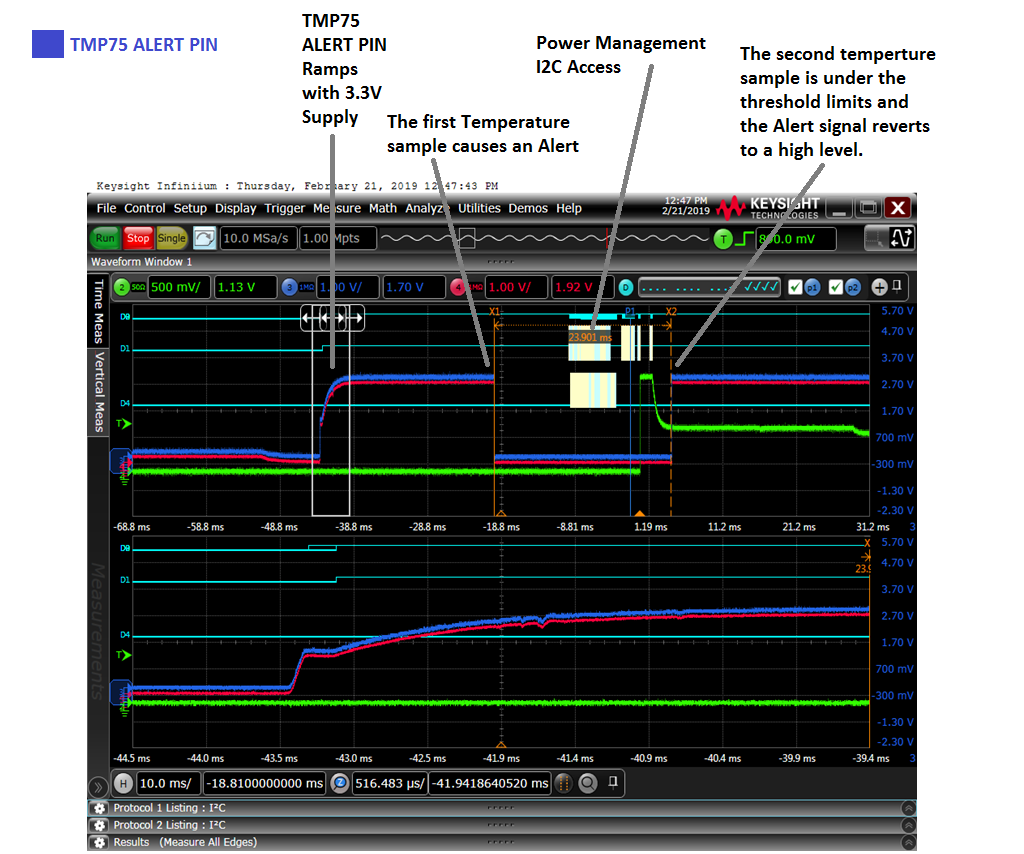1024x854 pixels.
Task: Select the Vertical Meas side tab
Action: click(98, 391)
